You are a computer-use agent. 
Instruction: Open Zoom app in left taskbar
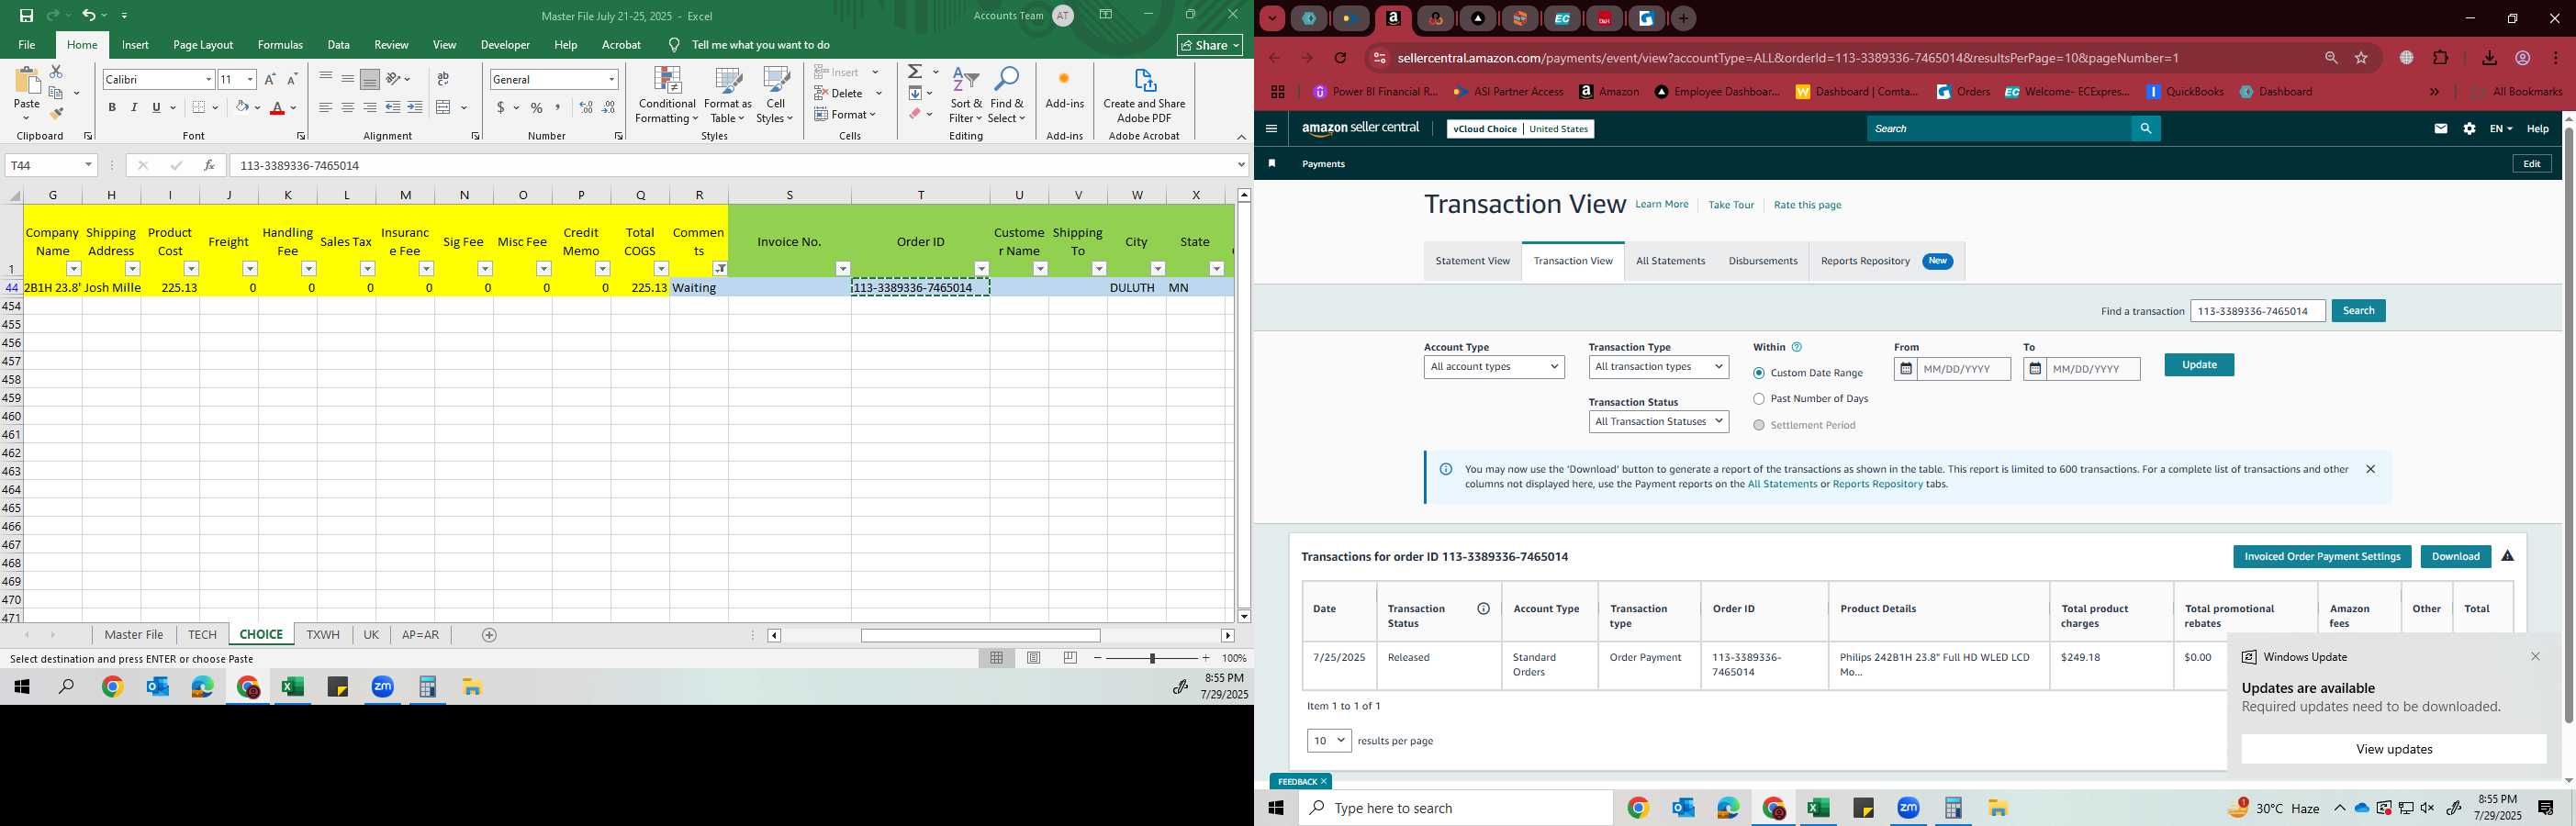click(x=383, y=687)
